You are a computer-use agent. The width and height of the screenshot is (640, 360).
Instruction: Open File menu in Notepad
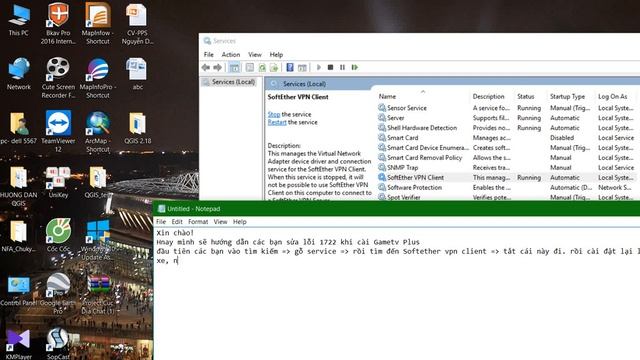tap(161, 222)
